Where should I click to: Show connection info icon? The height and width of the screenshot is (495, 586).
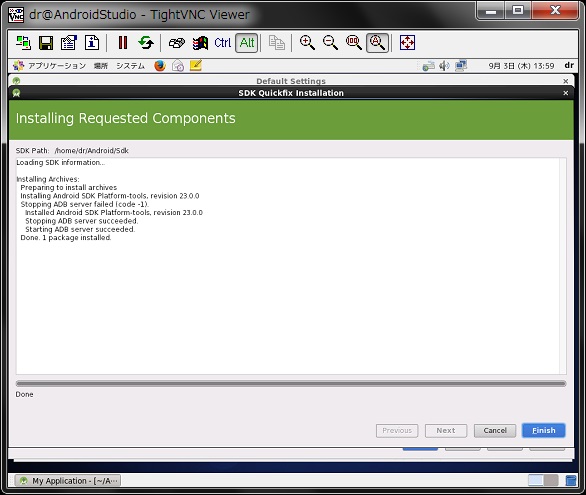[92, 43]
